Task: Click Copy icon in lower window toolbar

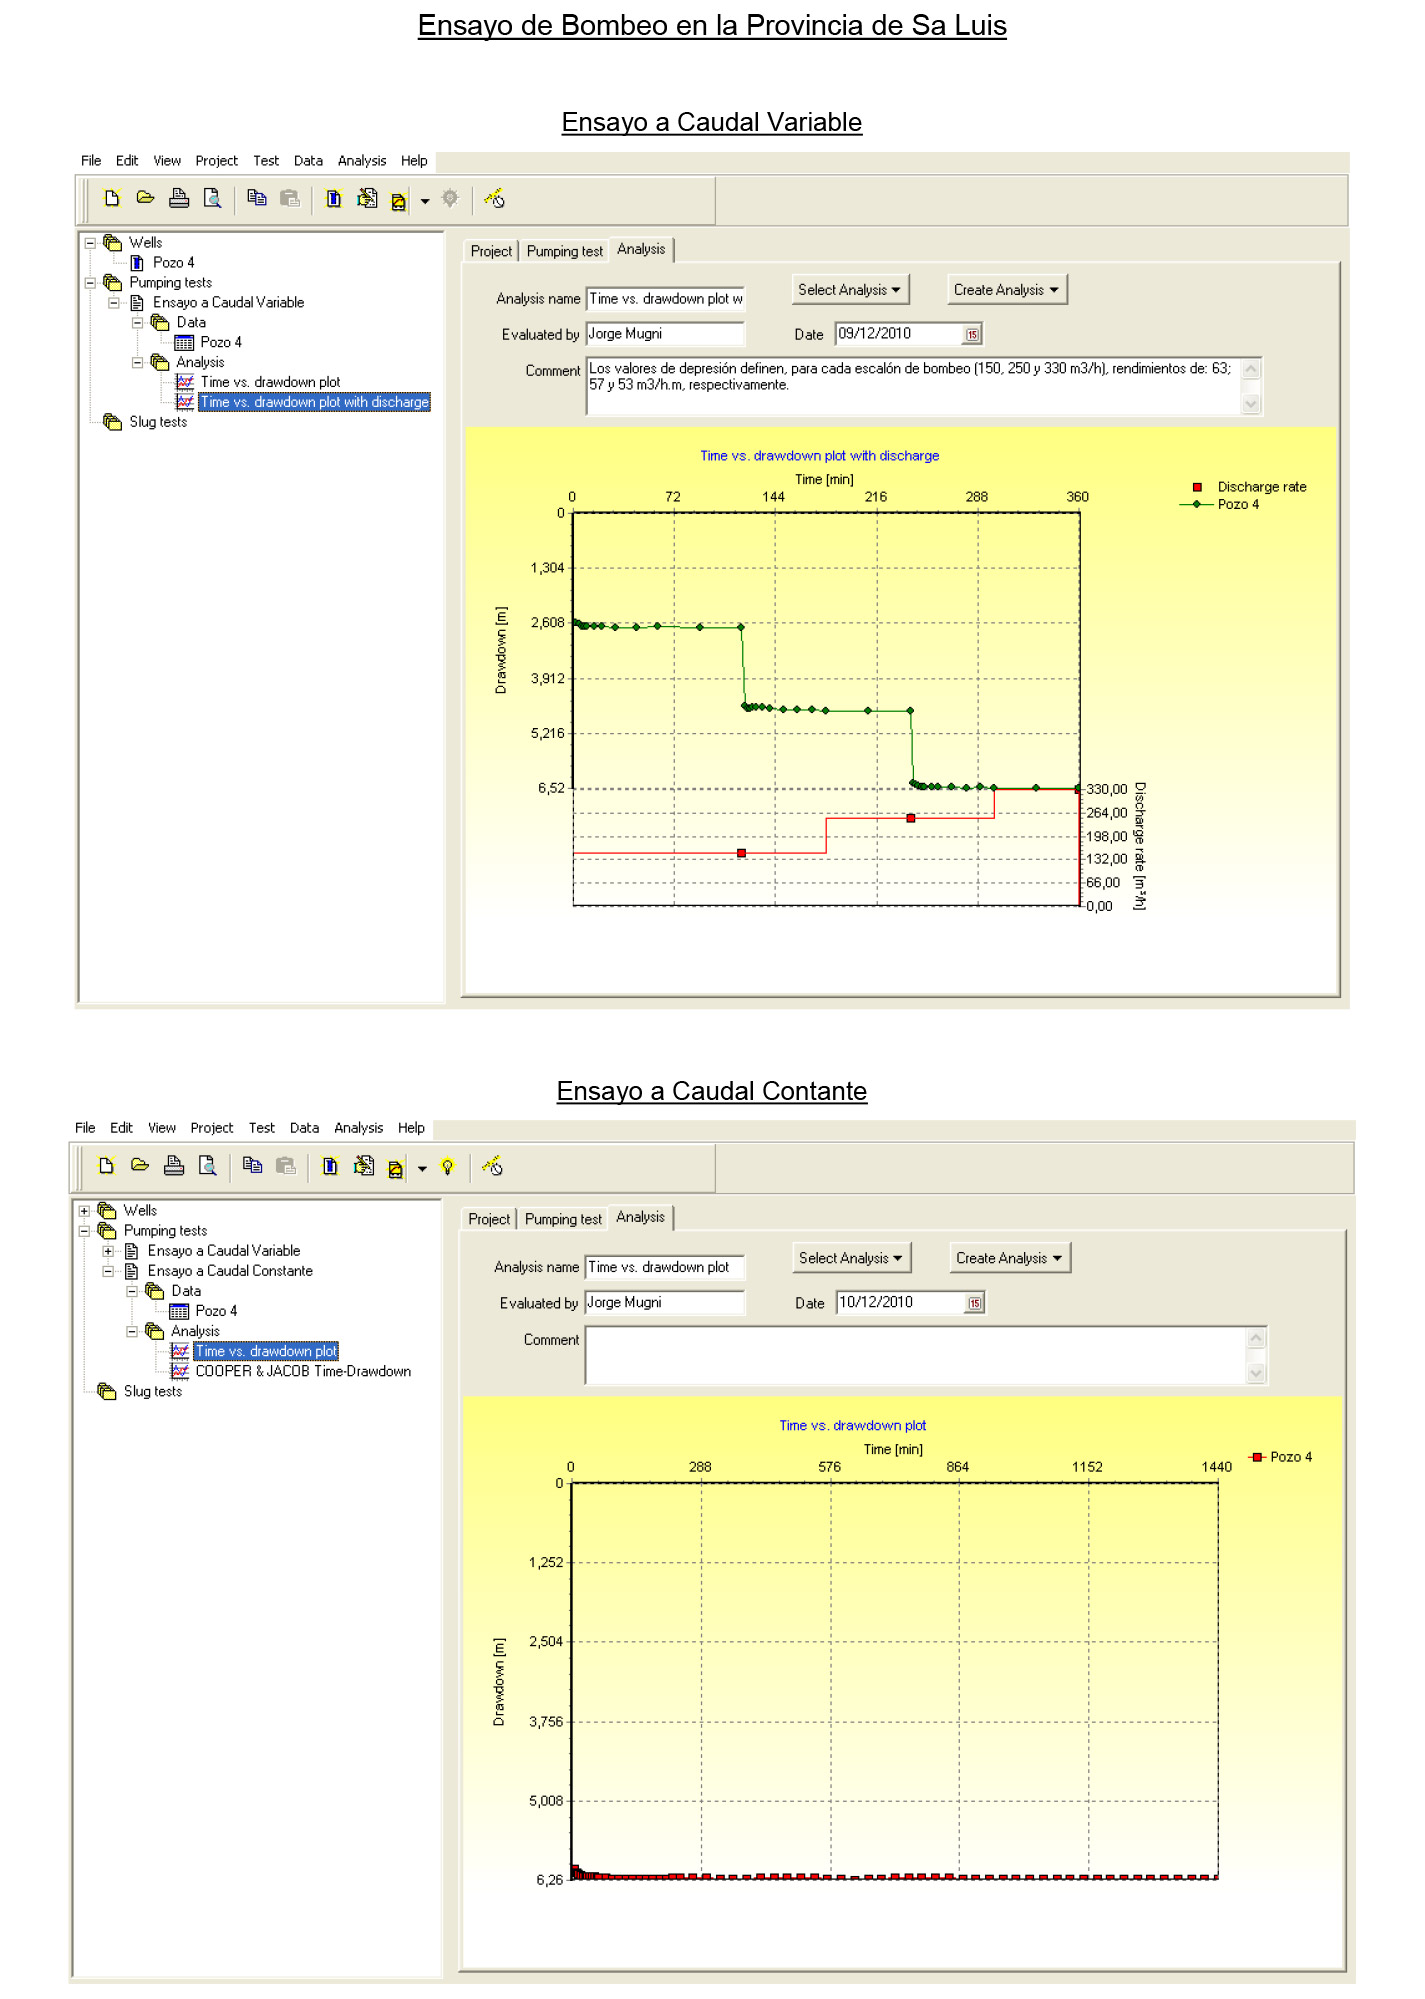Action: [253, 1166]
